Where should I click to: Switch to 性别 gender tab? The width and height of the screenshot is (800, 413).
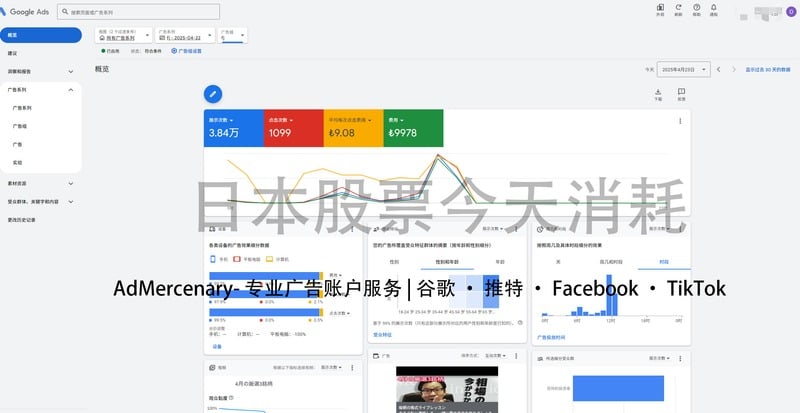tap(394, 262)
